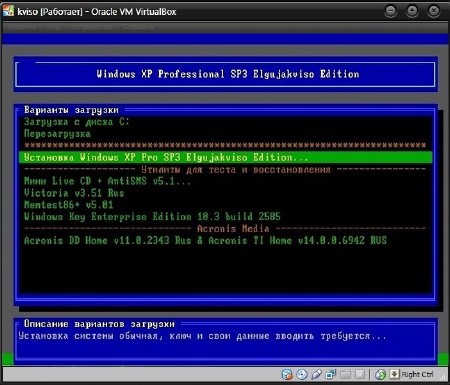Image resolution: width=450 pixels, height=385 pixels.
Task: Click the 'Варианты загрузки' panel title
Action: coord(71,110)
